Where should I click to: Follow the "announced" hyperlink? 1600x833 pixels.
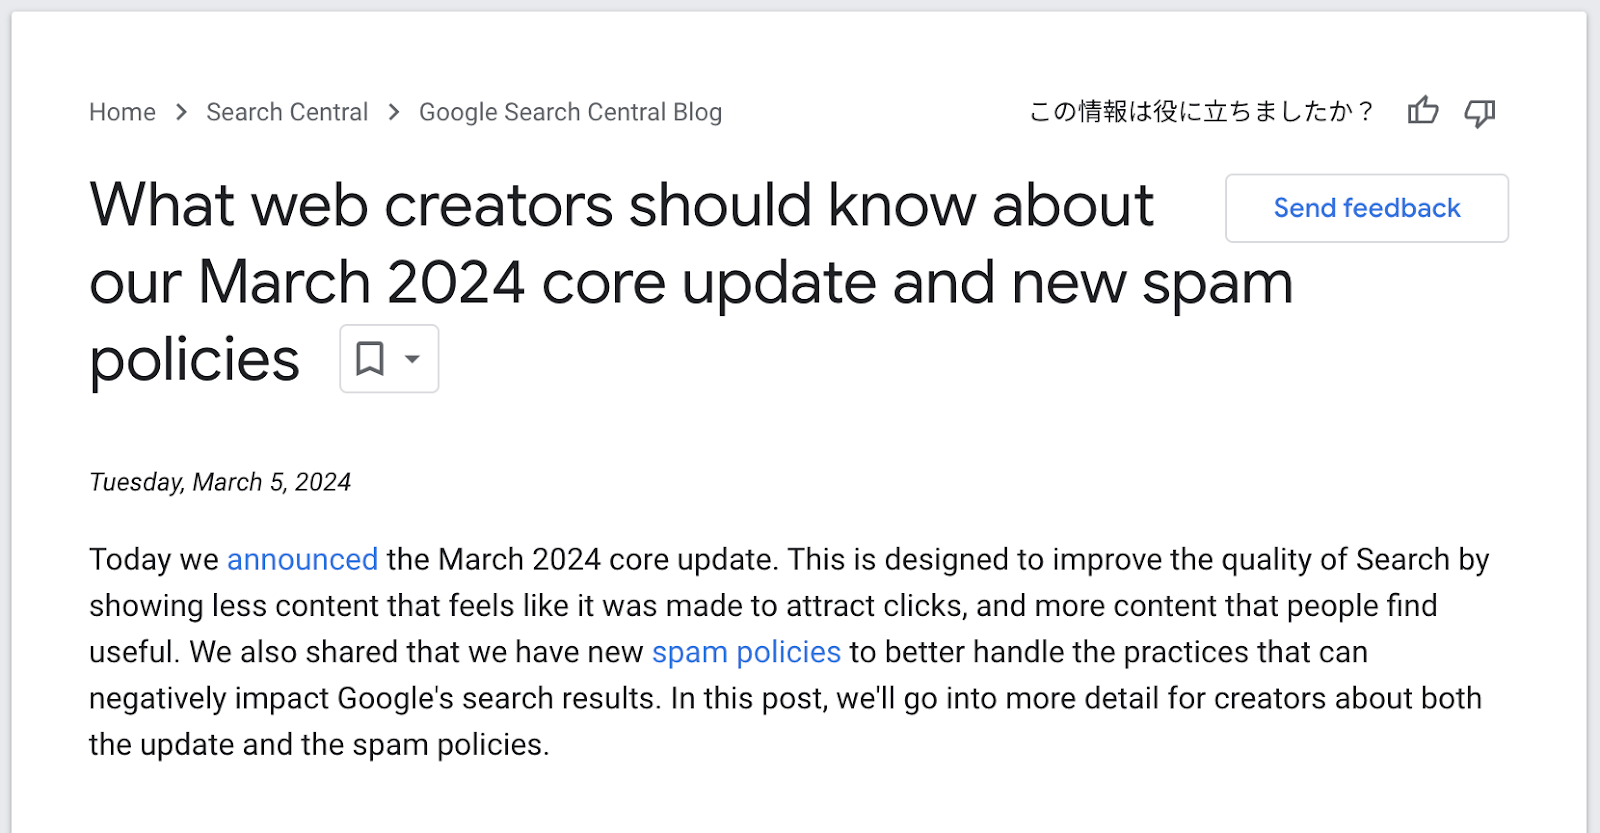[302, 559]
